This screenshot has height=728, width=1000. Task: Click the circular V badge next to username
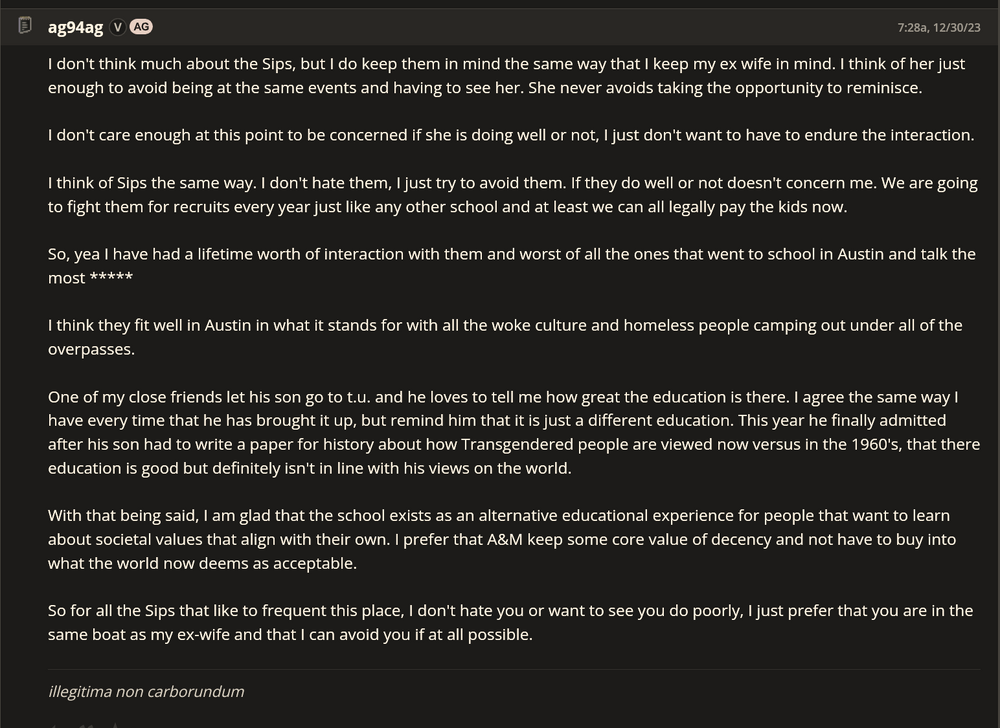coord(118,27)
